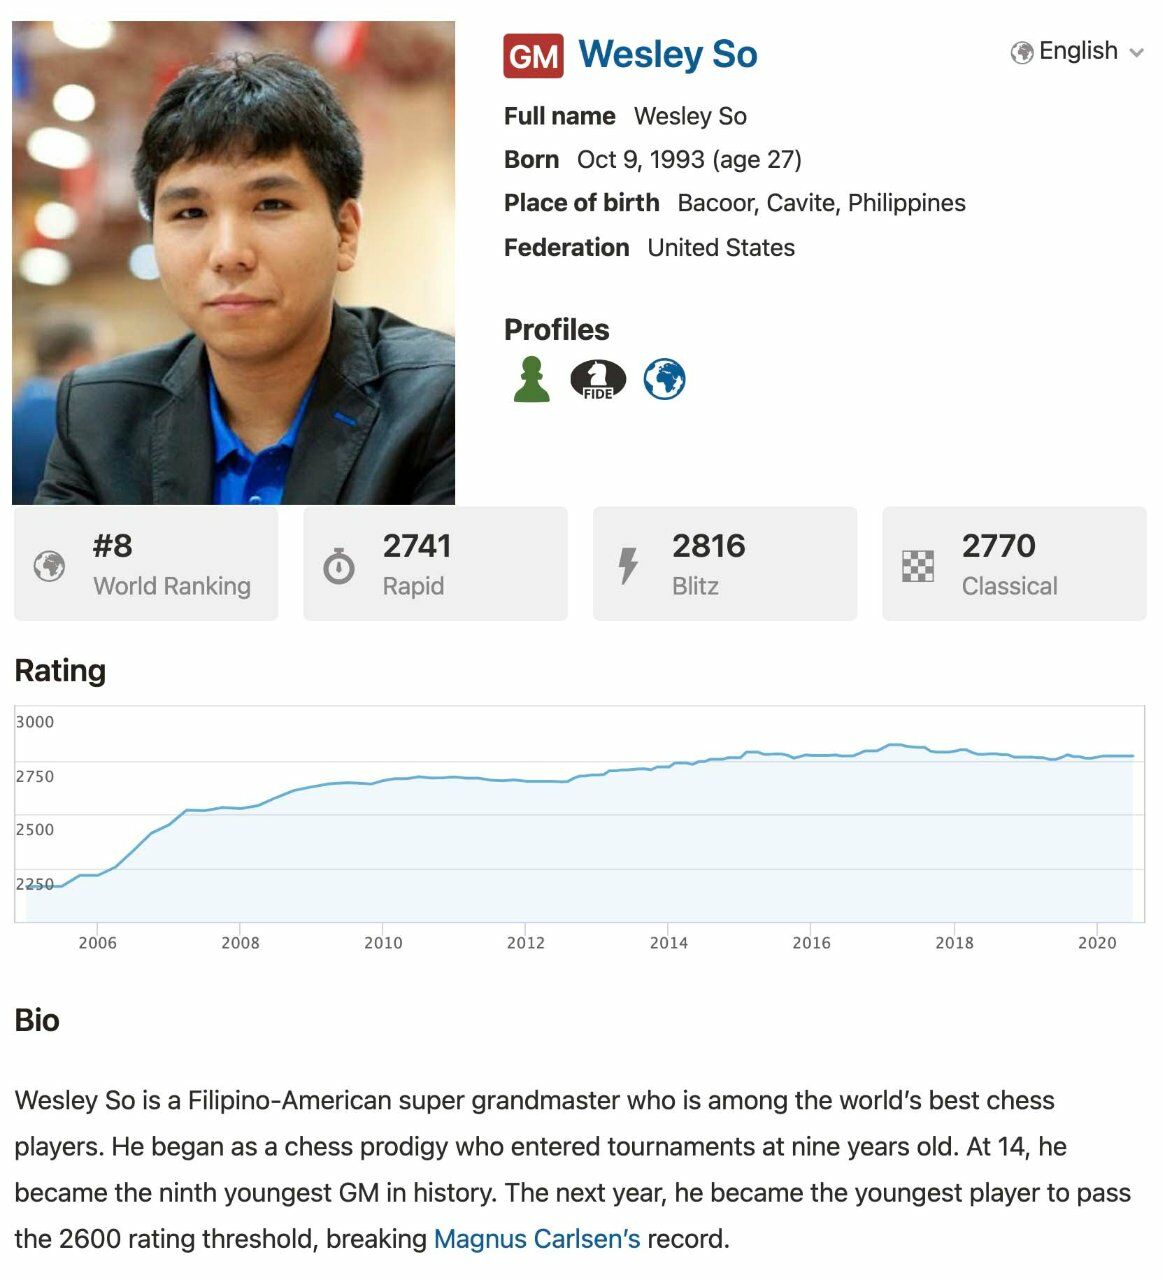Open Magnus Carlsen's profile link
This screenshot has width=1165, height=1280.
[x=537, y=1239]
